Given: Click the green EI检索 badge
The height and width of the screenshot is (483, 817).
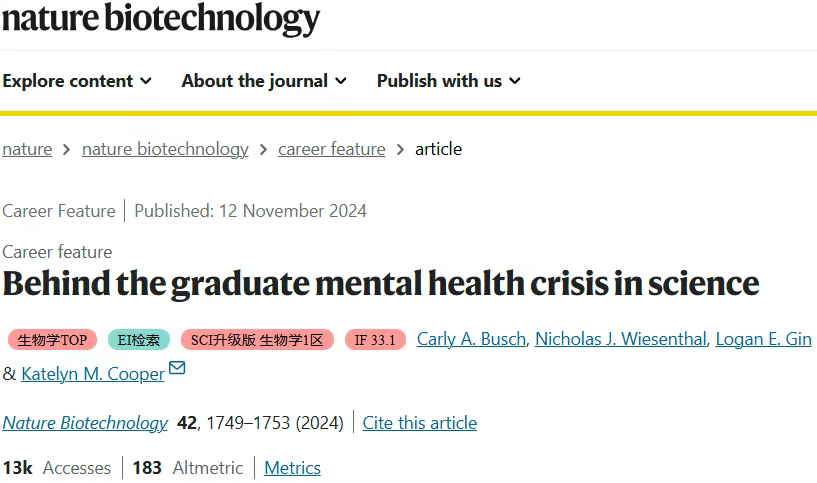Looking at the screenshot, I should 139,340.
